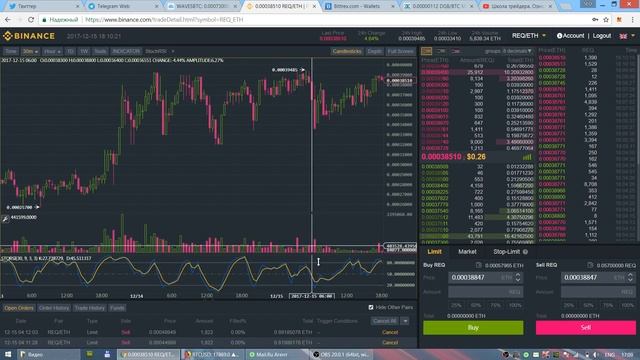Select the buy-orders-only order book icon
Viewport: 640px width, 360px height.
[441, 51]
